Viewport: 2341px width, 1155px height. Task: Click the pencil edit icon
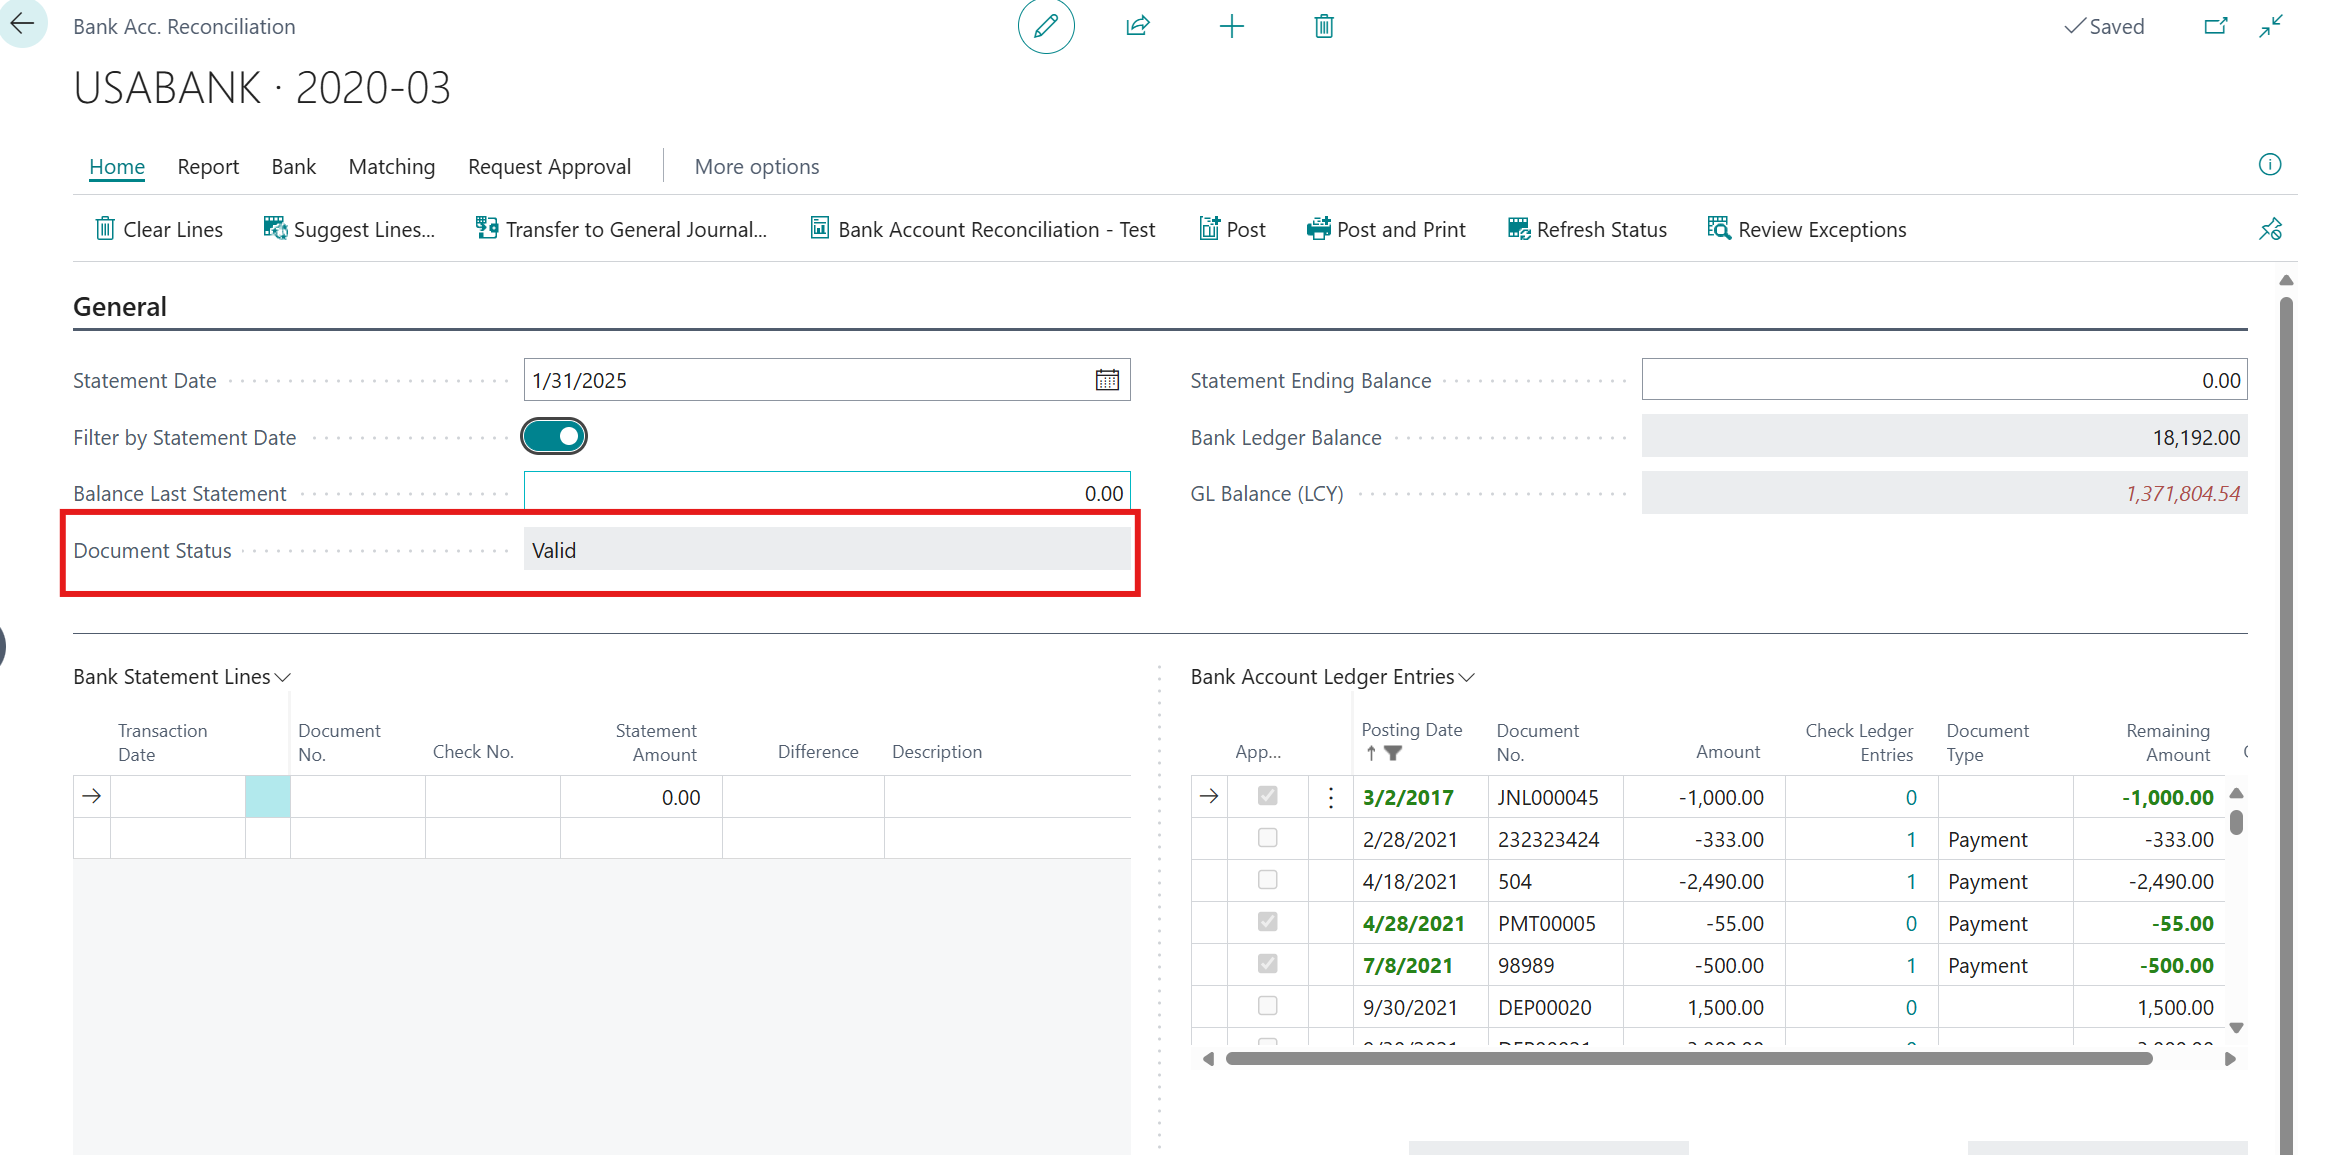tap(1046, 27)
